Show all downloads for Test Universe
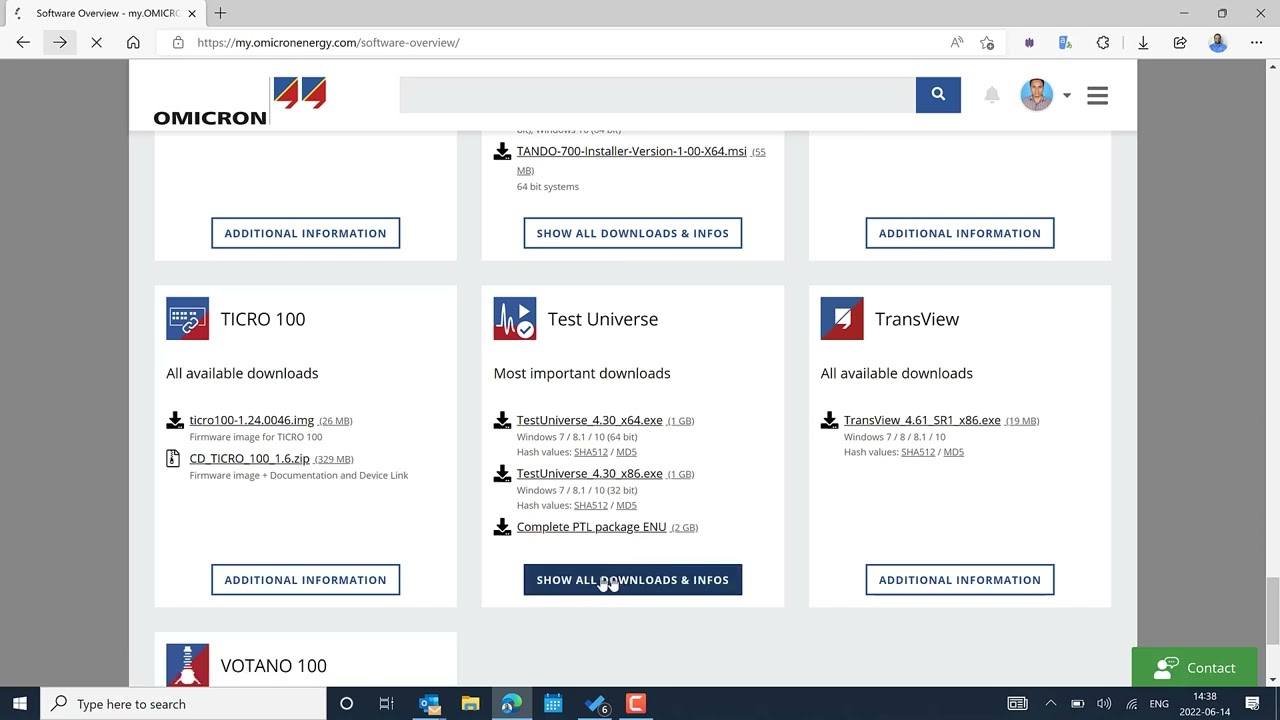The height and width of the screenshot is (720, 1280). [632, 580]
